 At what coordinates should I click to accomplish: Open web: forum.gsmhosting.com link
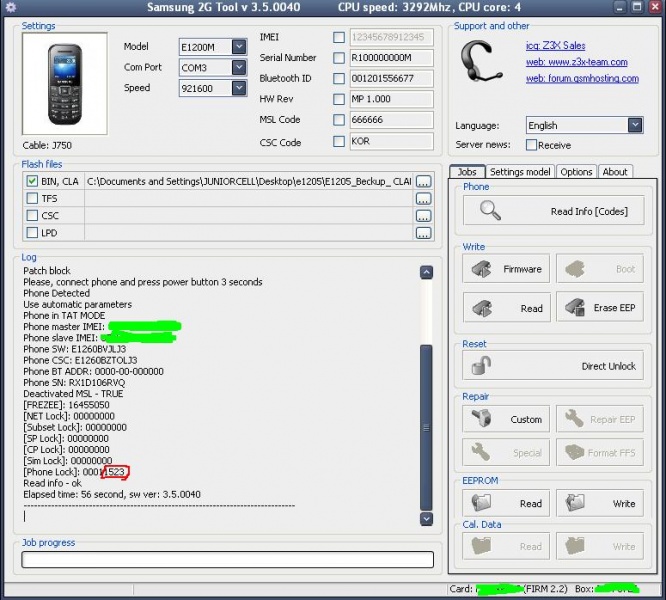(582, 78)
